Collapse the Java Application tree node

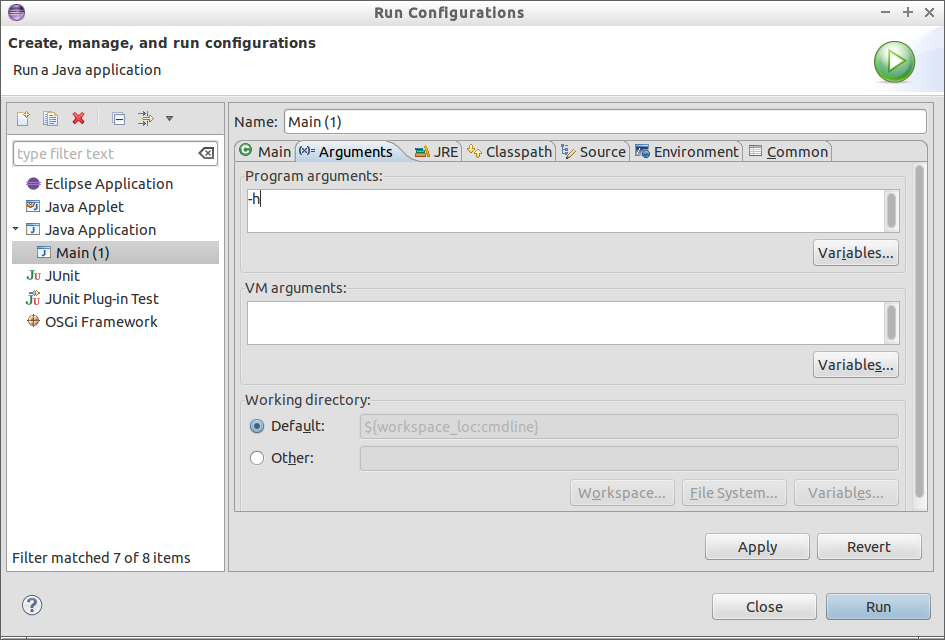click(x=16, y=230)
